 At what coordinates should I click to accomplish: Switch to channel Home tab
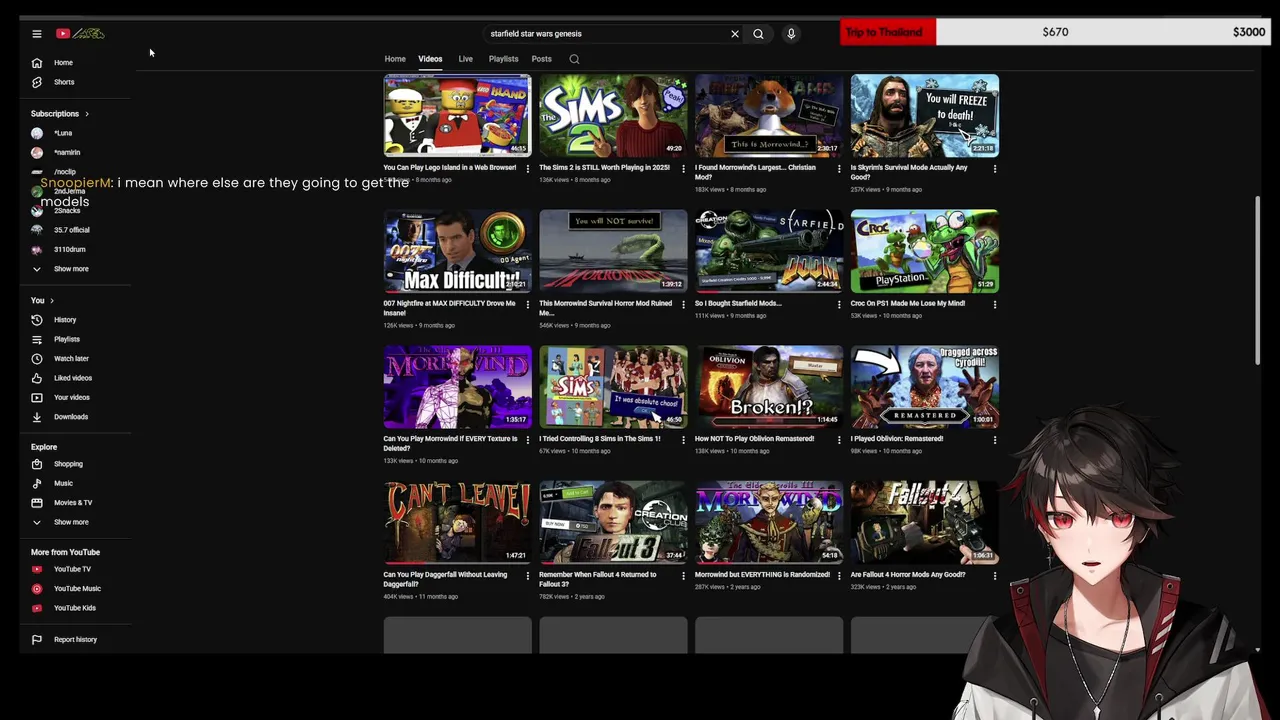coord(395,59)
